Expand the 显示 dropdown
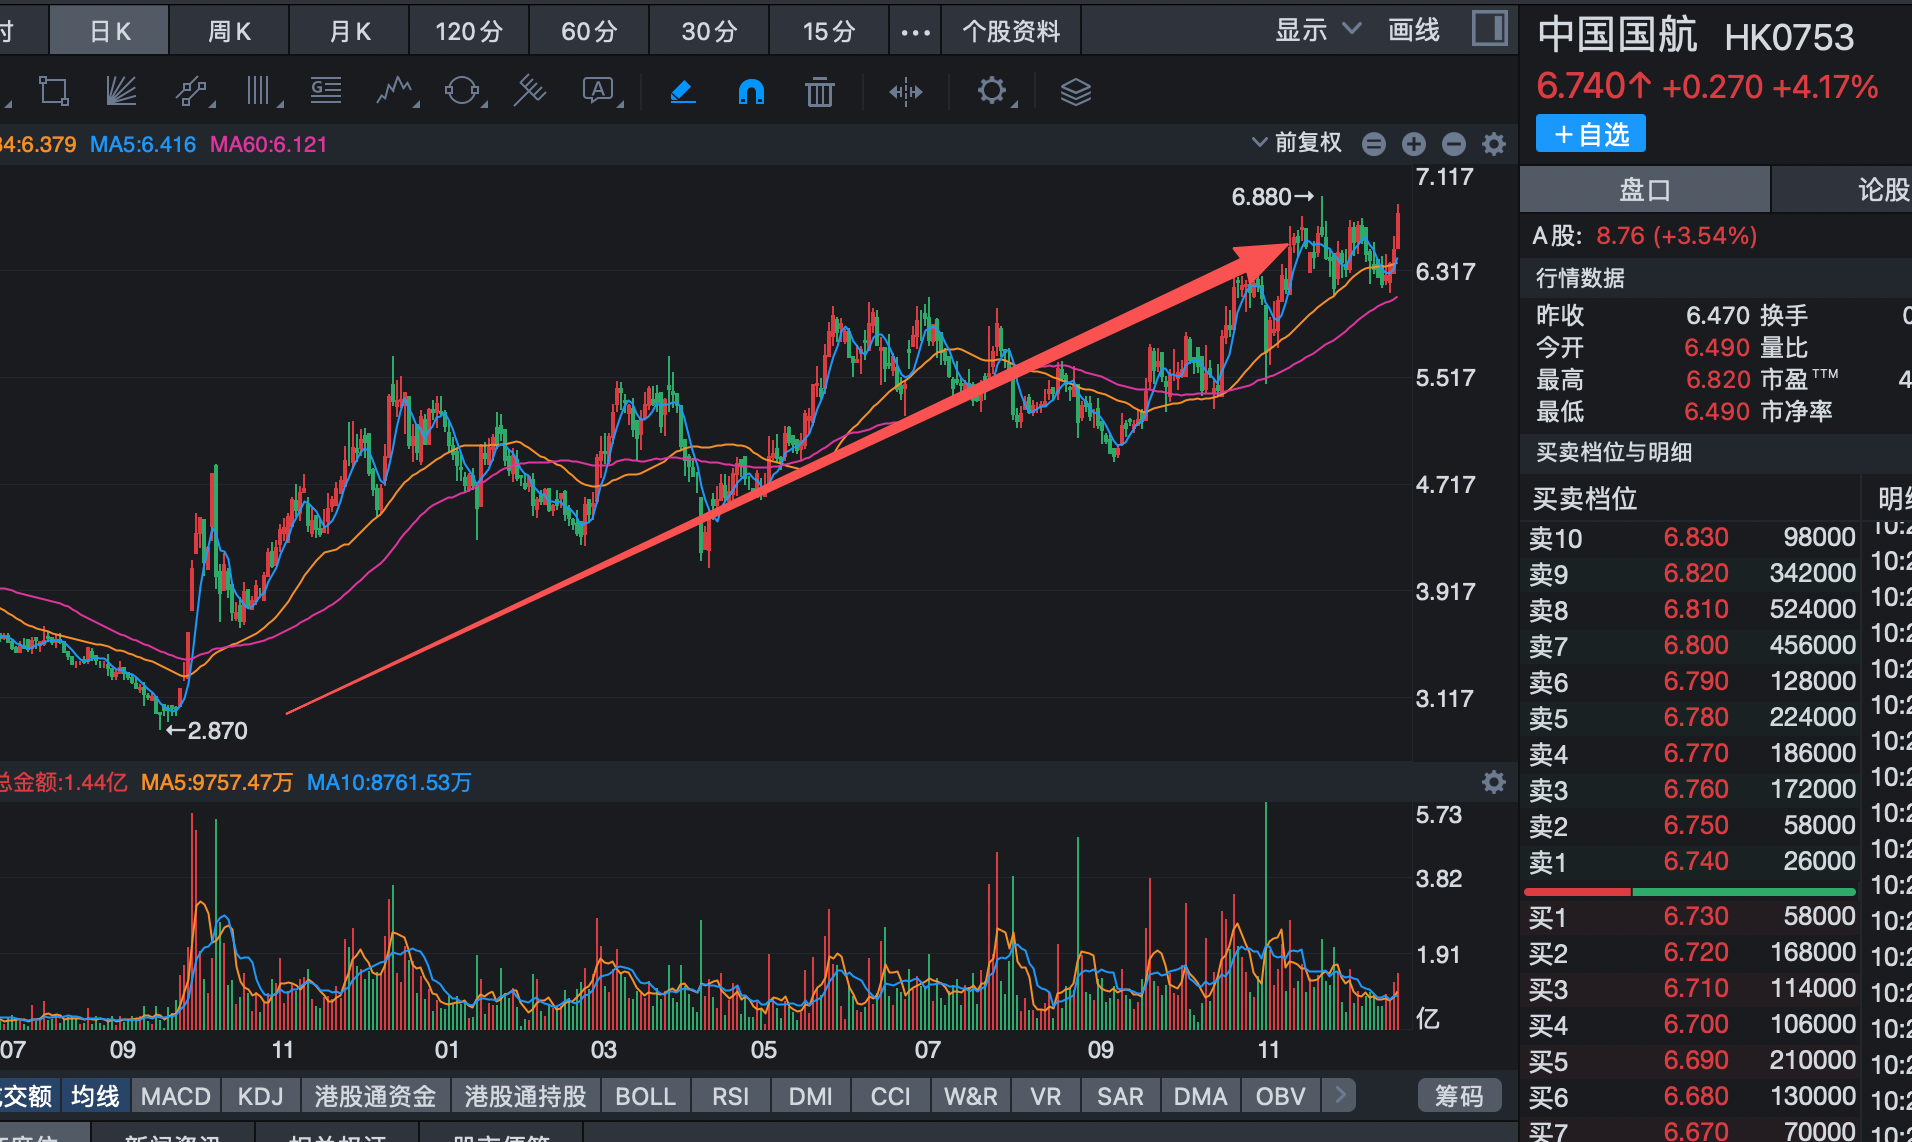The height and width of the screenshot is (1142, 1912). click(x=1317, y=30)
